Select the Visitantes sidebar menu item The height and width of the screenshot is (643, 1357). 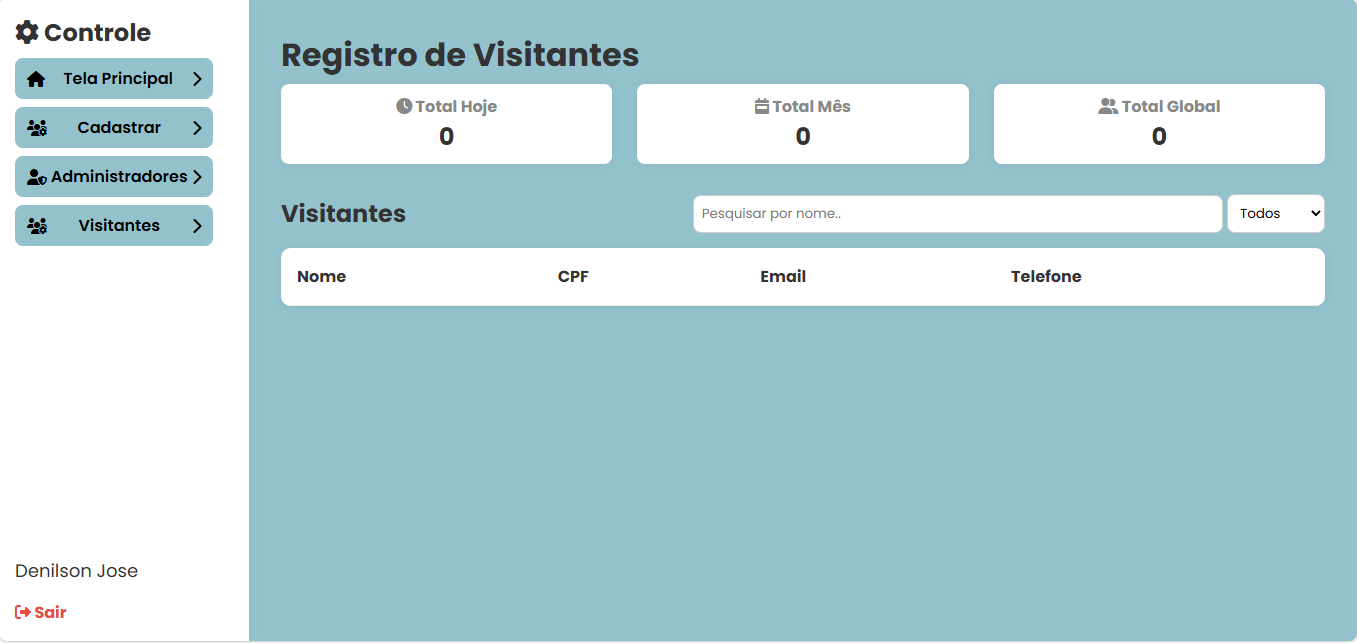coord(114,226)
